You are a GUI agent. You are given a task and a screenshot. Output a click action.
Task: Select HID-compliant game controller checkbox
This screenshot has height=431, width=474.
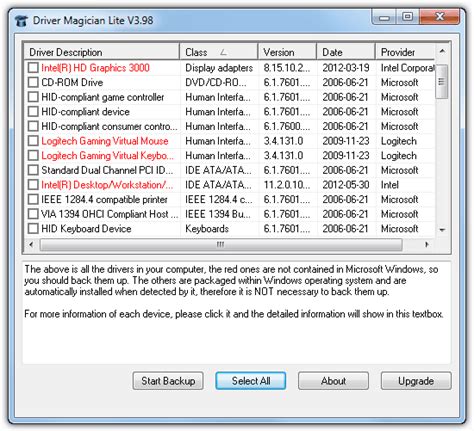pyautogui.click(x=33, y=97)
